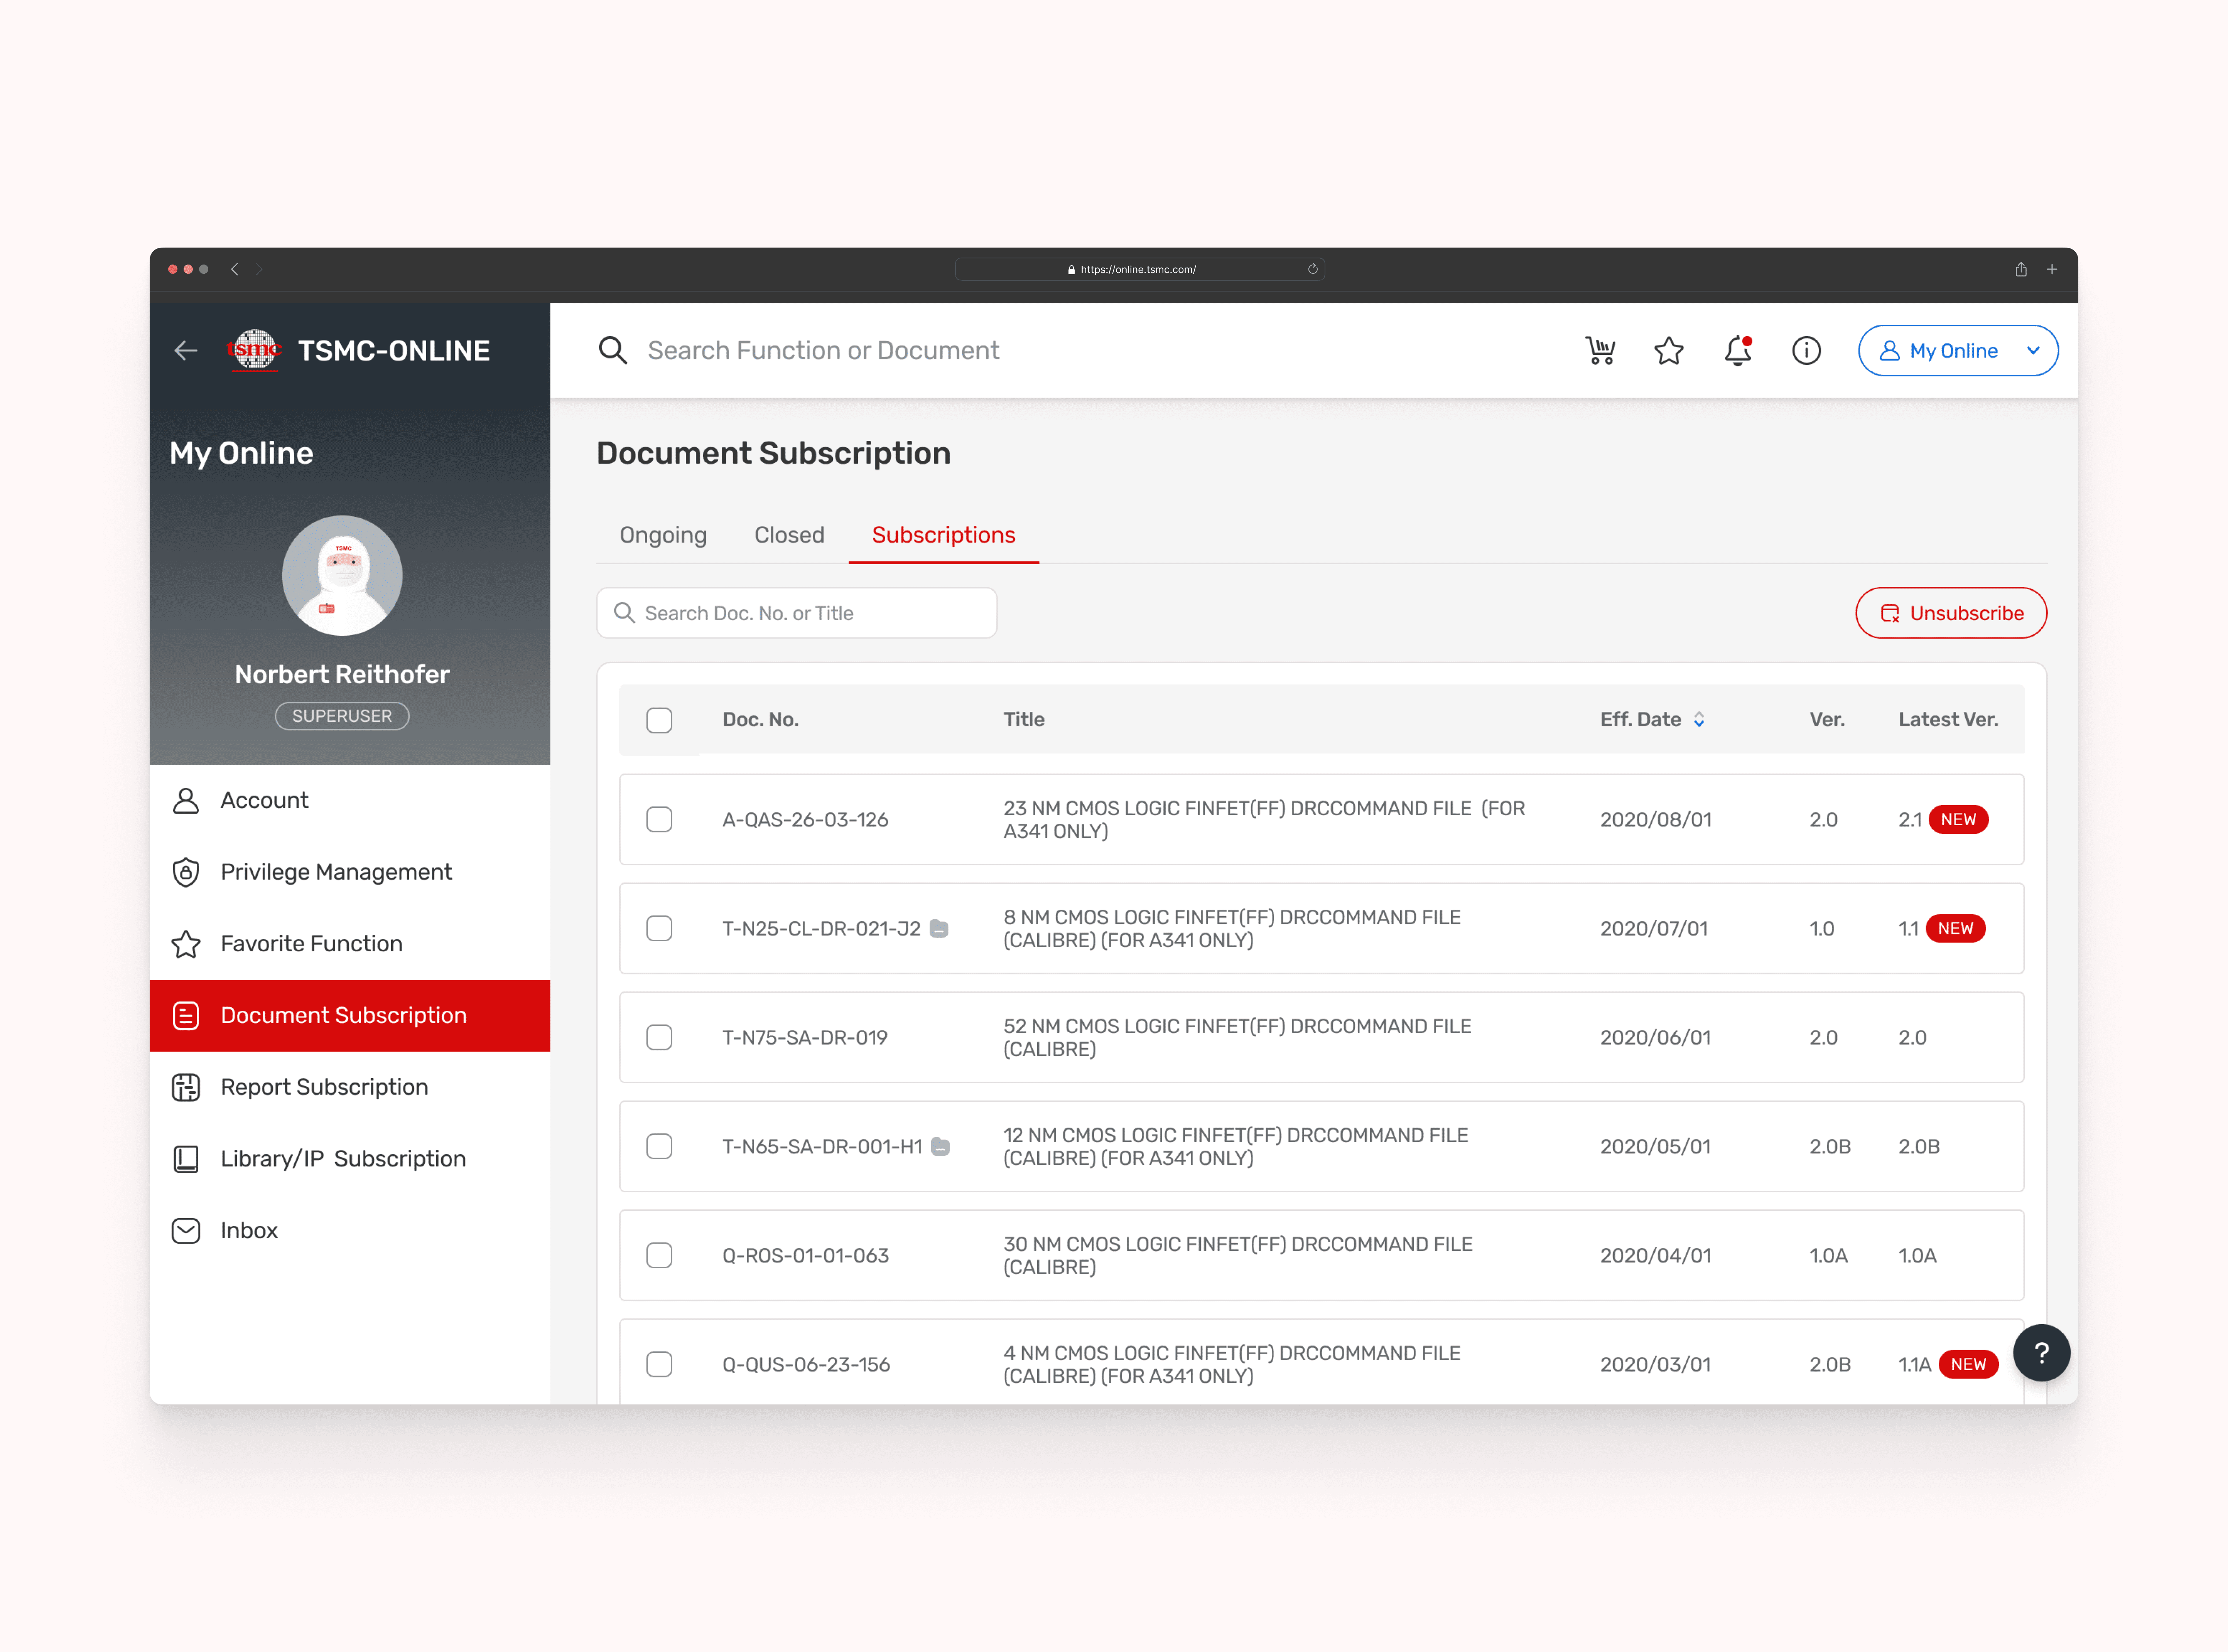This screenshot has width=2228, height=1652.
Task: Open Library/IP Subscription
Action: point(350,1159)
